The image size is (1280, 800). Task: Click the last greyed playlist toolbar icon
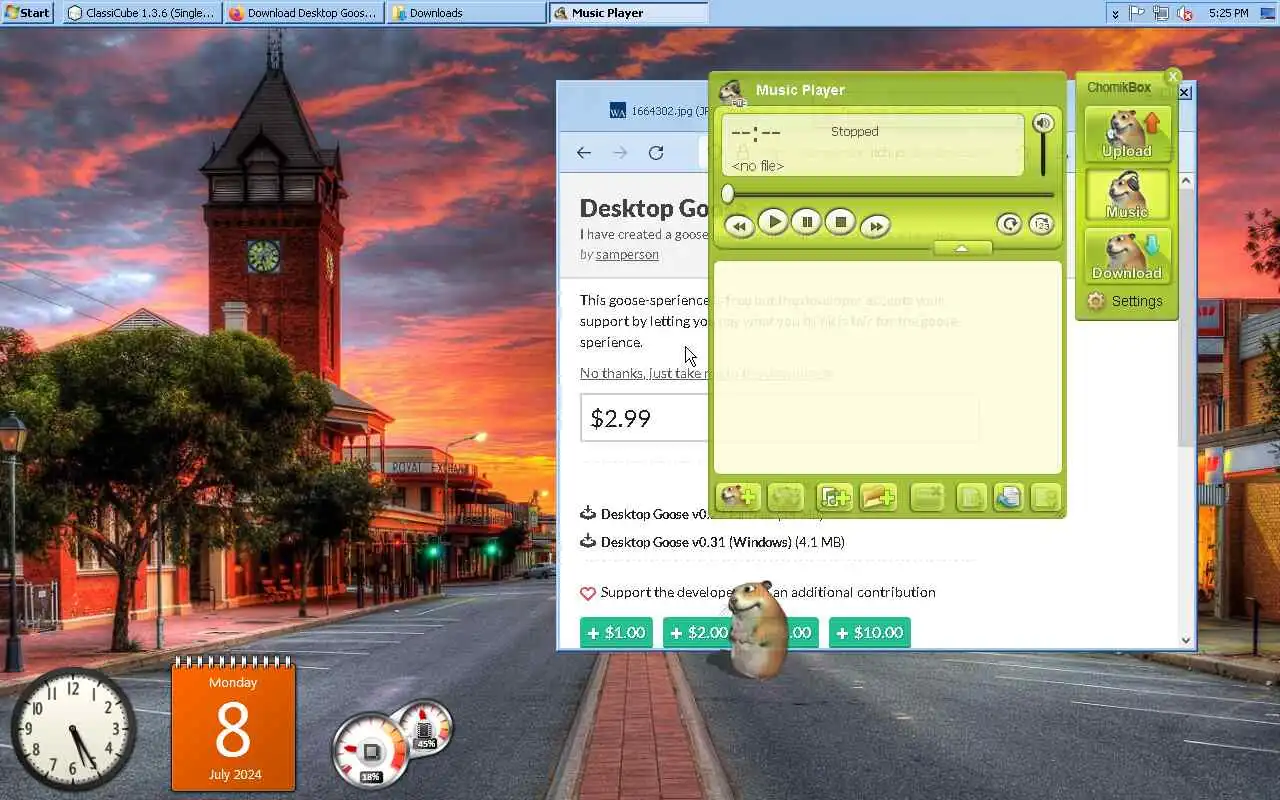pos(1045,497)
